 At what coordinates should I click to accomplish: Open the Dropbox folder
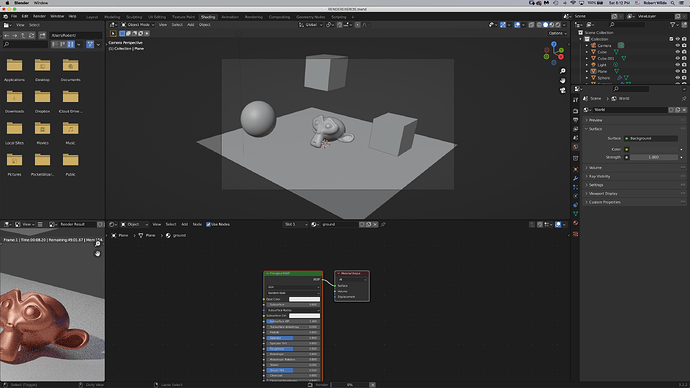tap(42, 97)
